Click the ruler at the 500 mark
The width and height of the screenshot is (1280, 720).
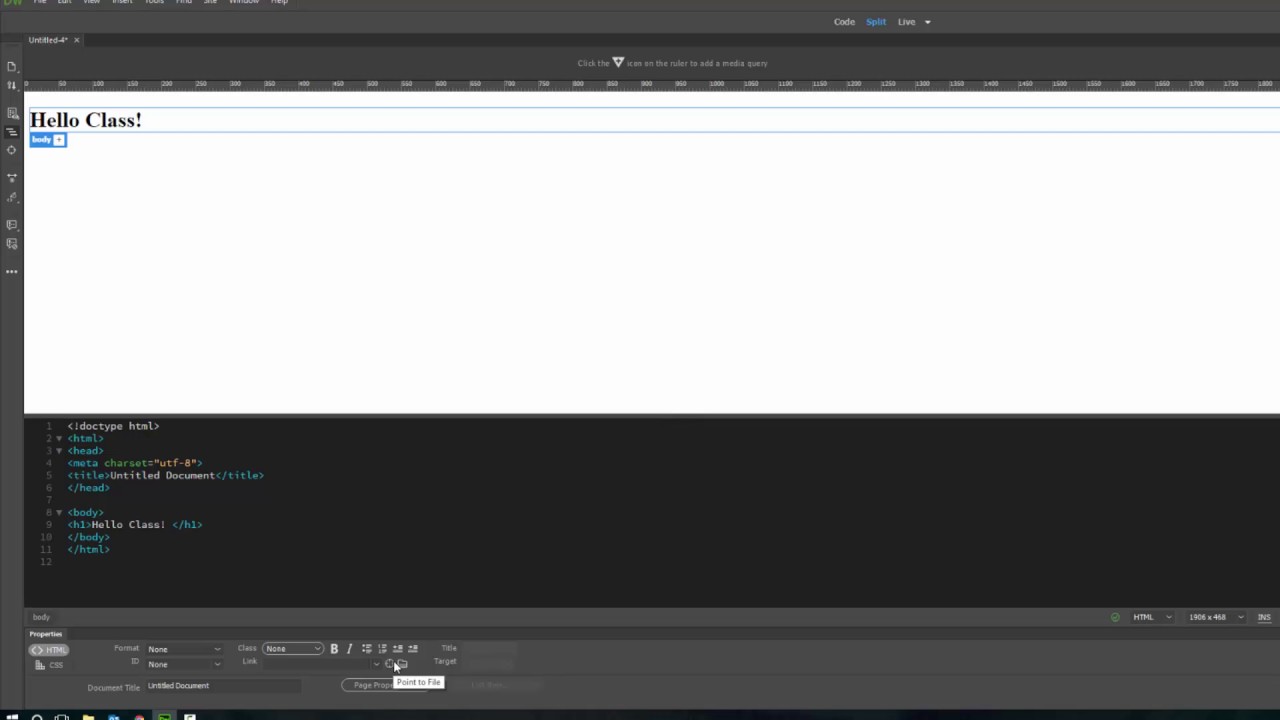click(371, 84)
